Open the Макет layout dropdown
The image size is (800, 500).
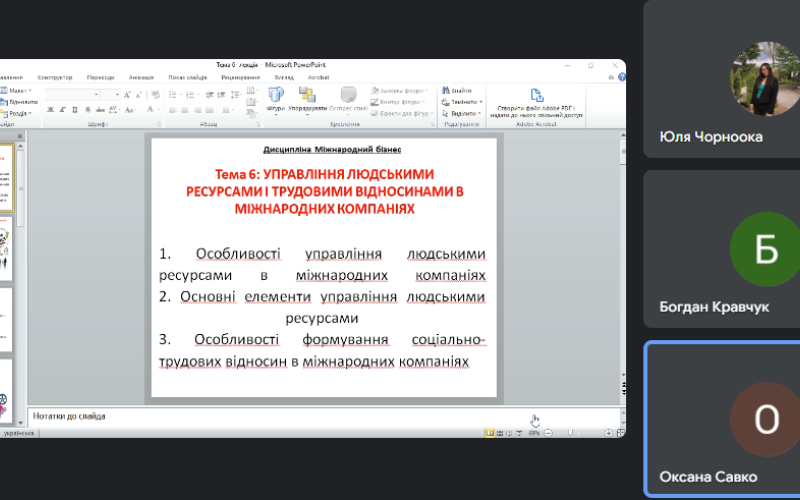pyautogui.click(x=16, y=90)
